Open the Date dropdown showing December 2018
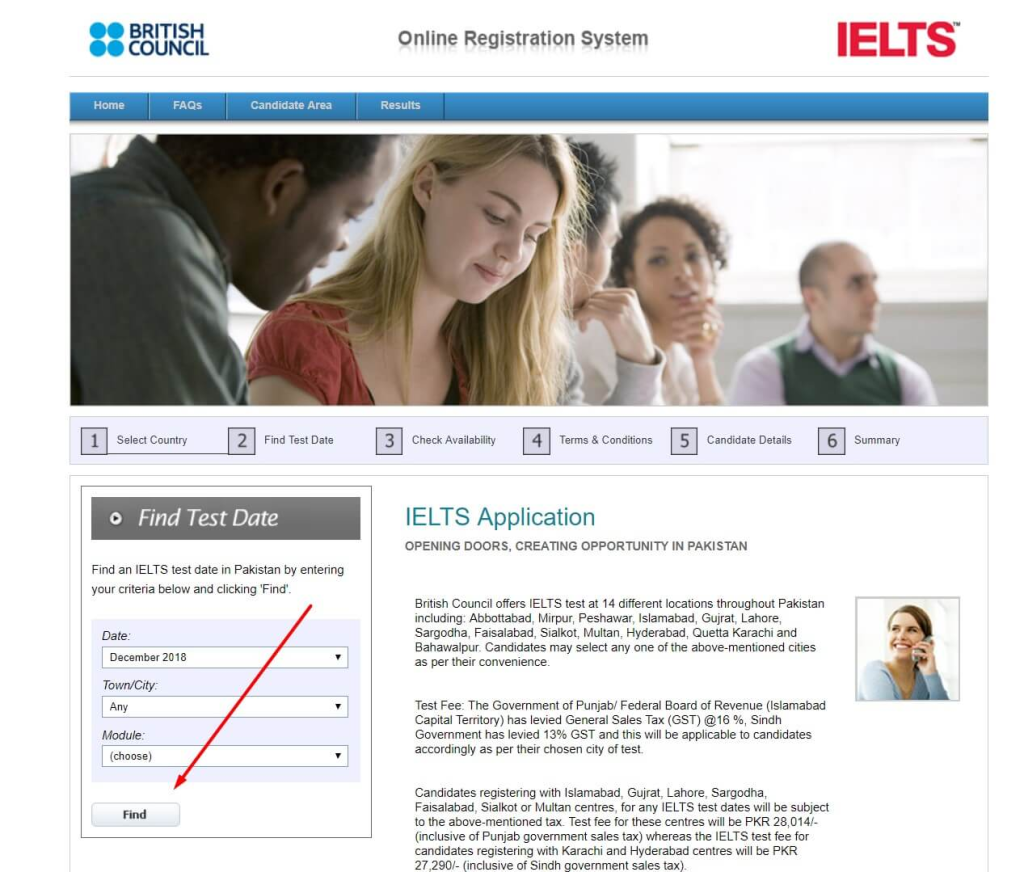 pos(225,657)
